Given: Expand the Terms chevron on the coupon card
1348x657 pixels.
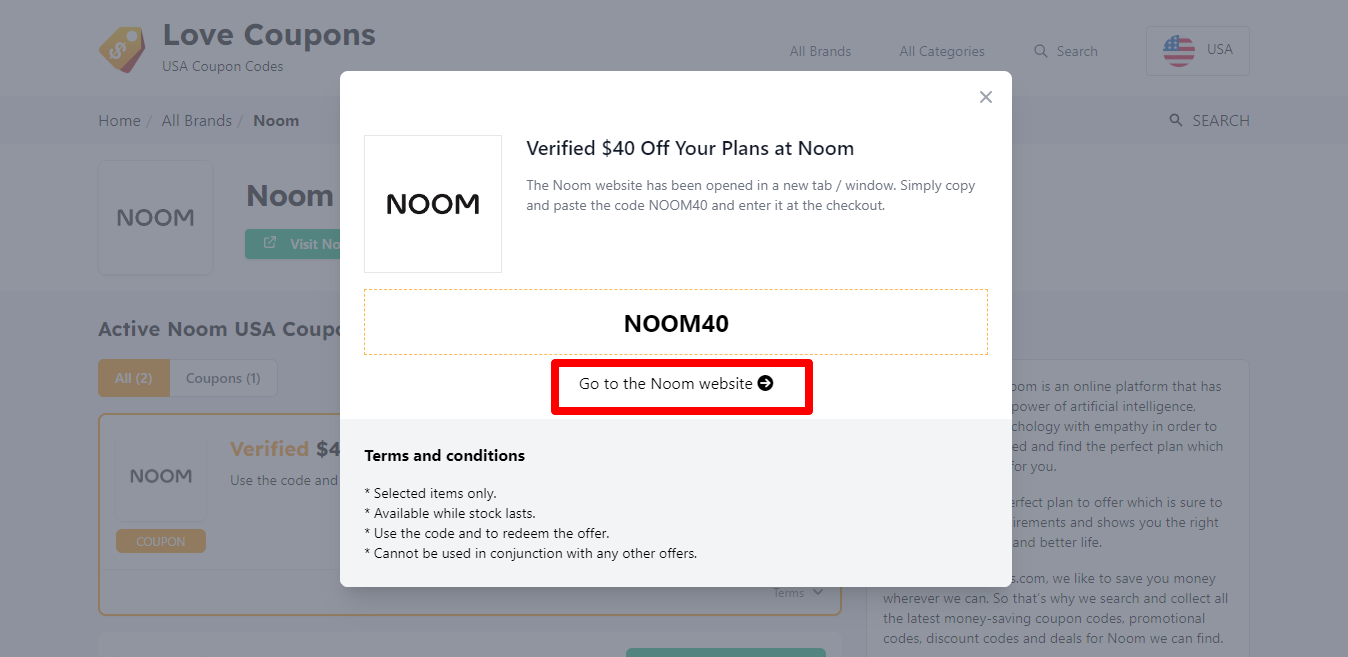Looking at the screenshot, I should point(819,592).
